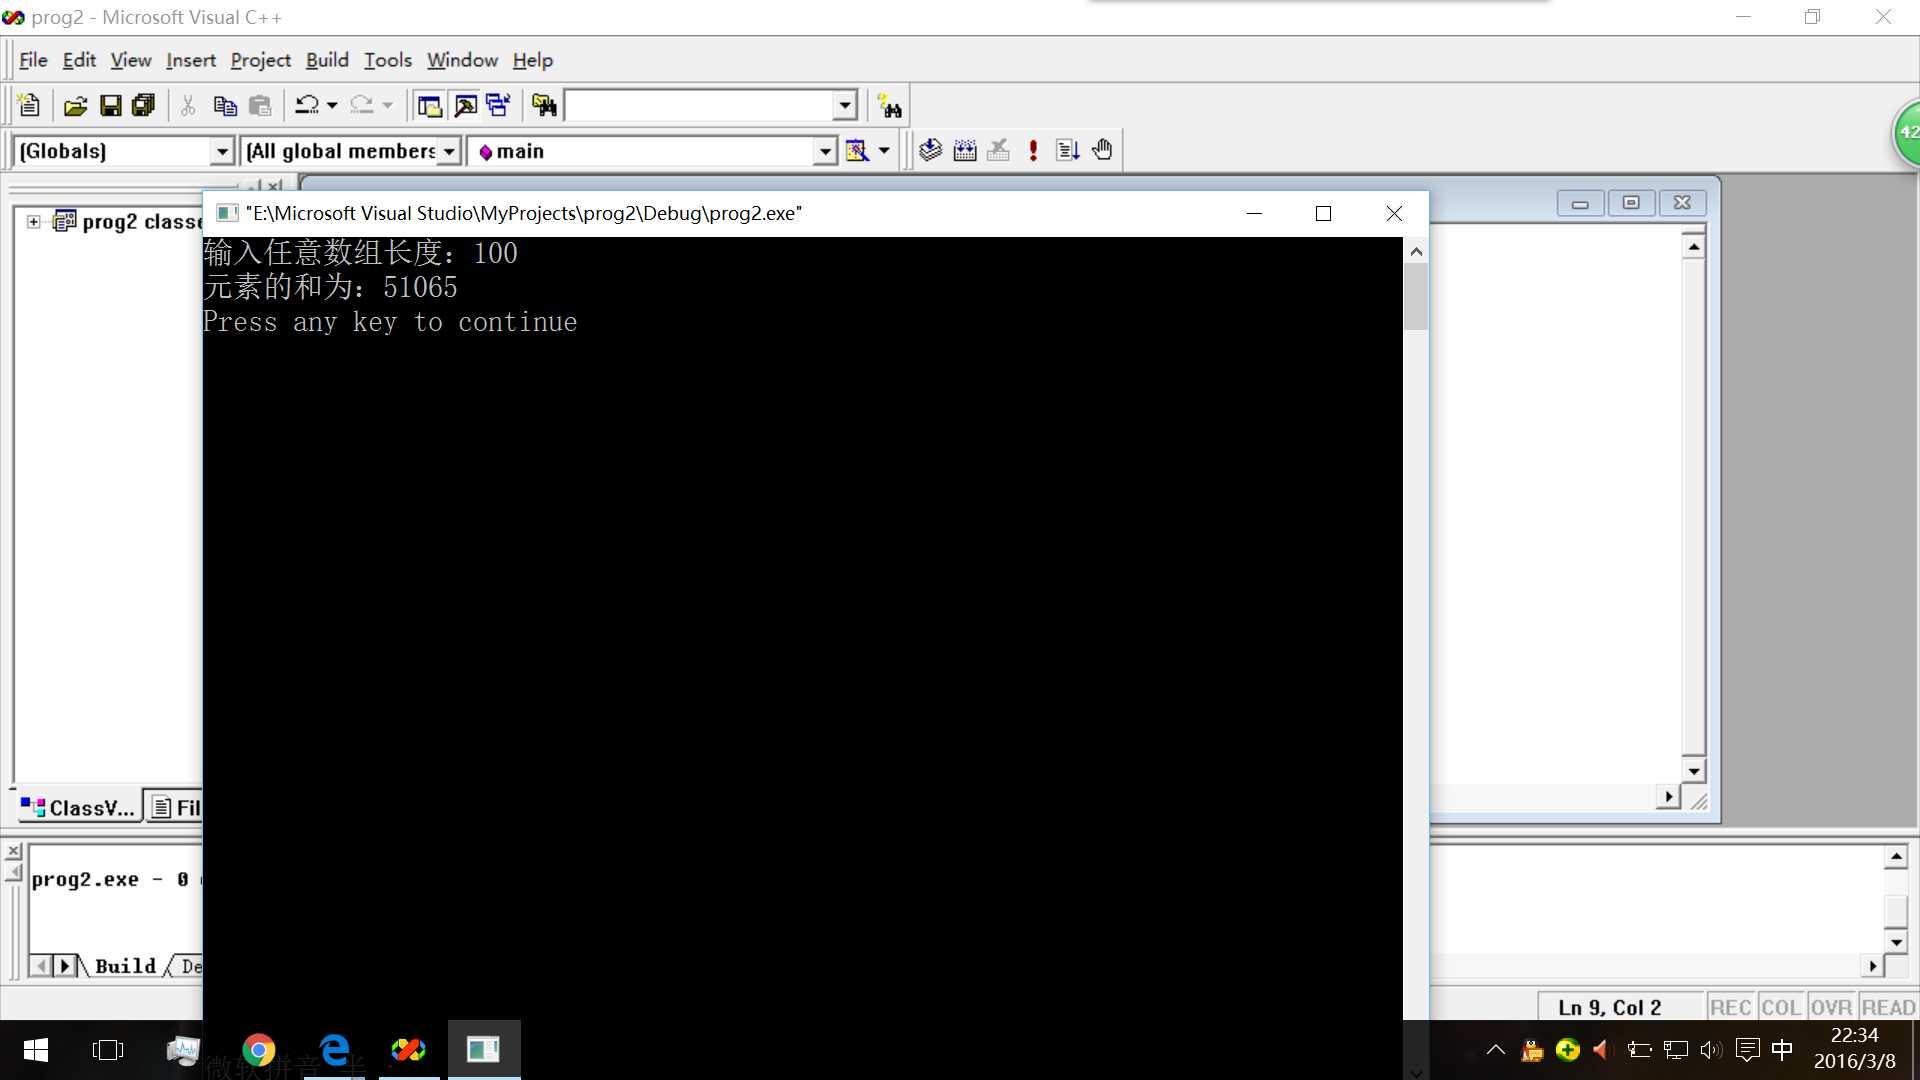Screen dimensions: 1920x1080
Task: Switch to the ClassView tab
Action: coord(77,807)
